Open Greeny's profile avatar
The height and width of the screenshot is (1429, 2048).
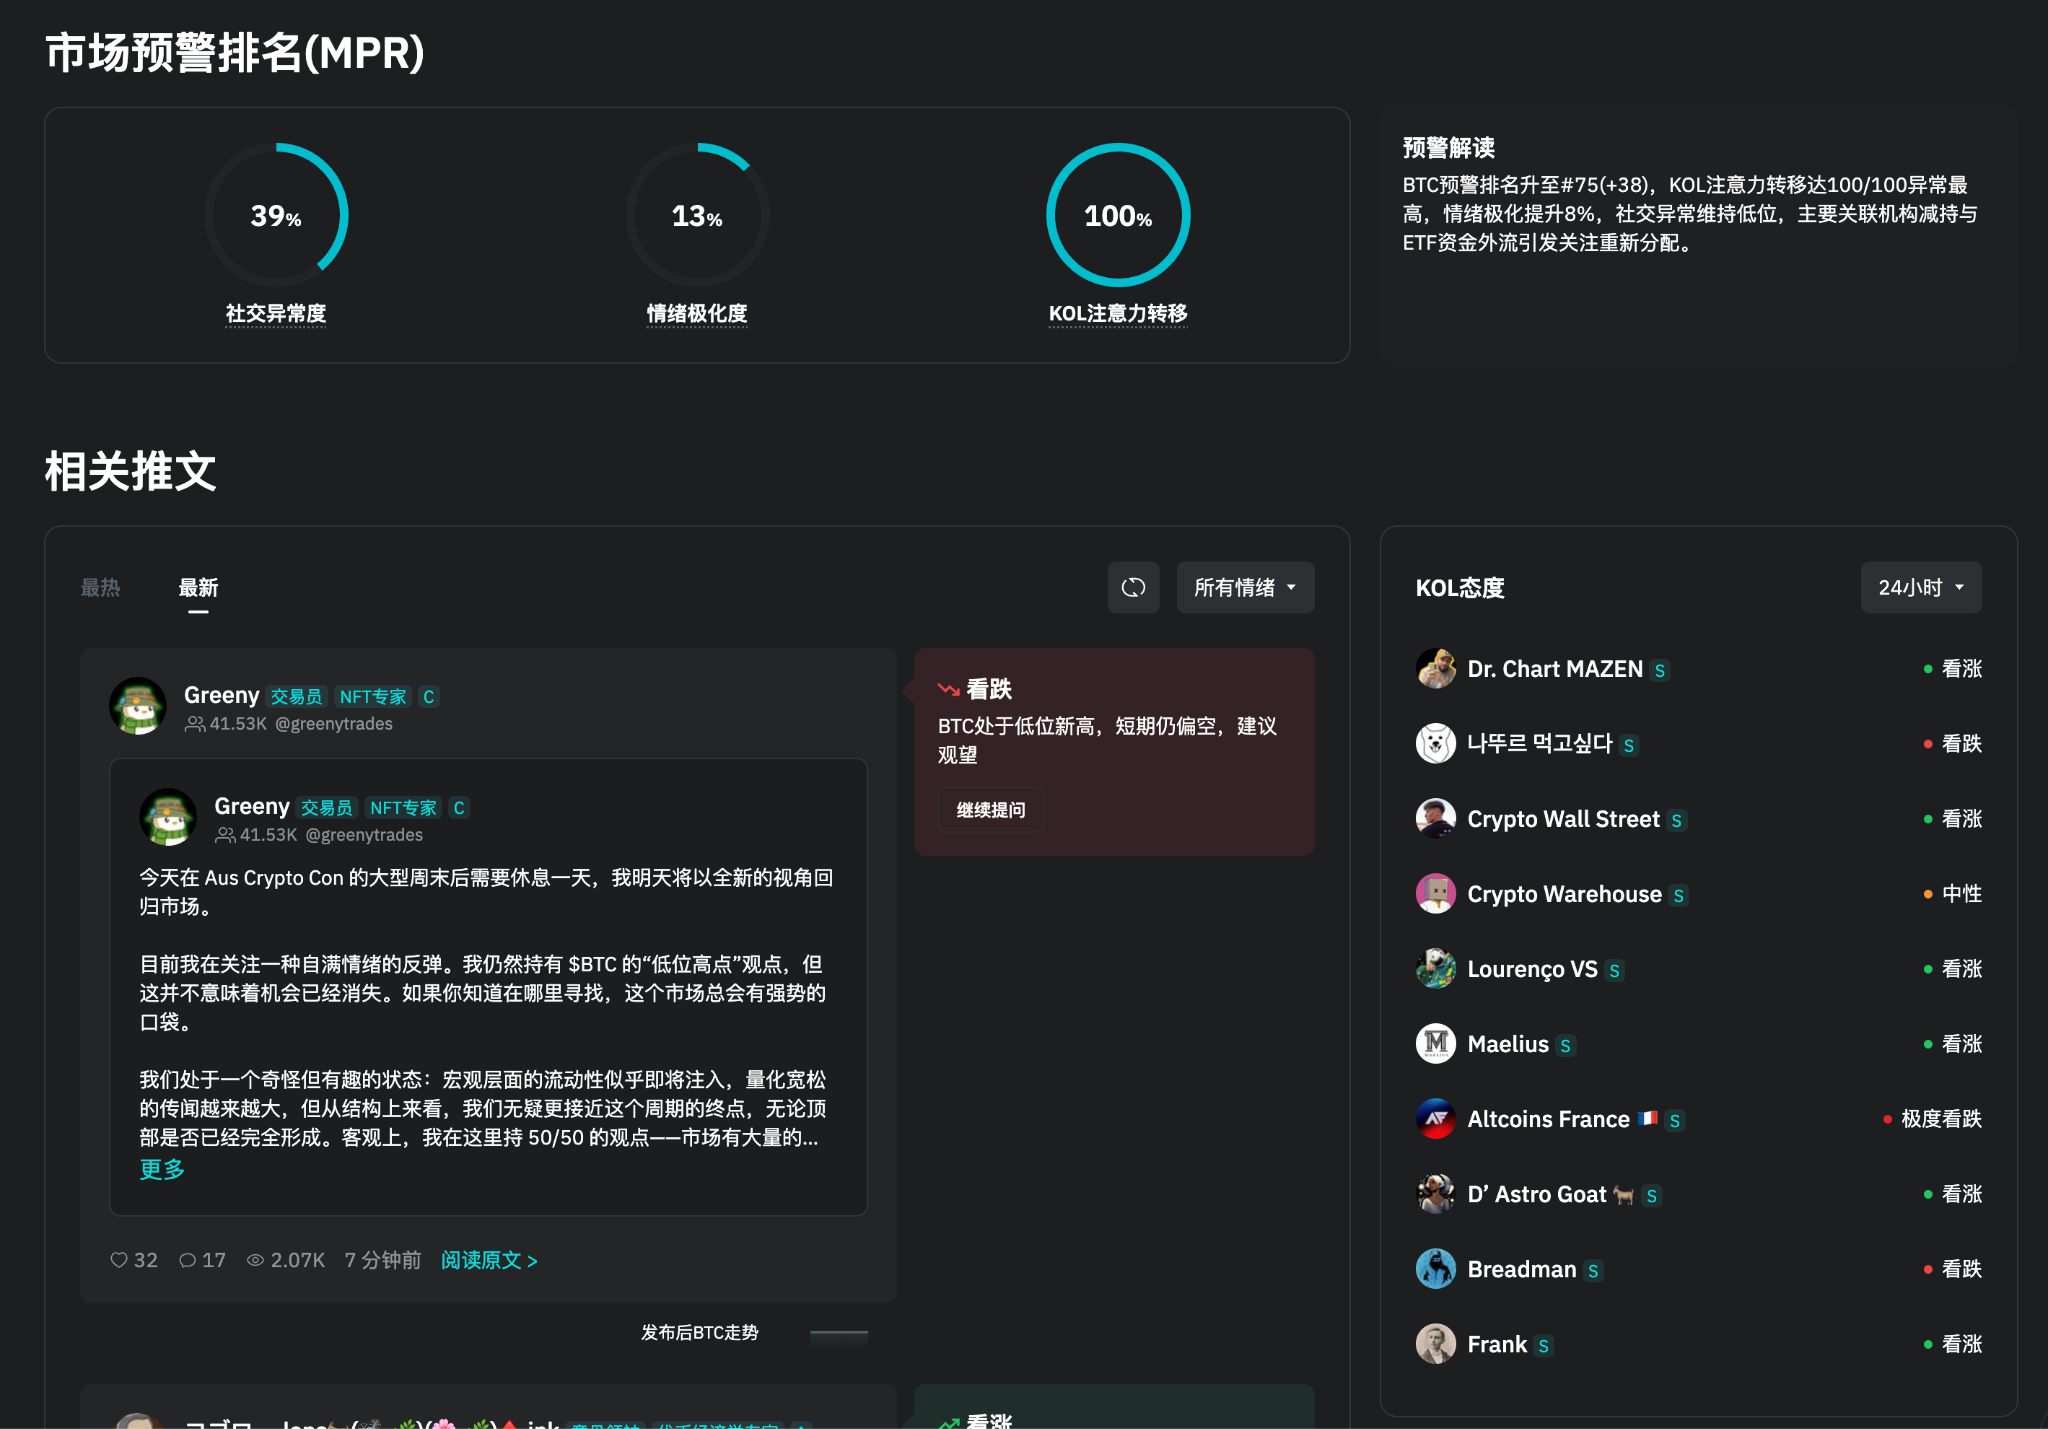tap(137, 705)
